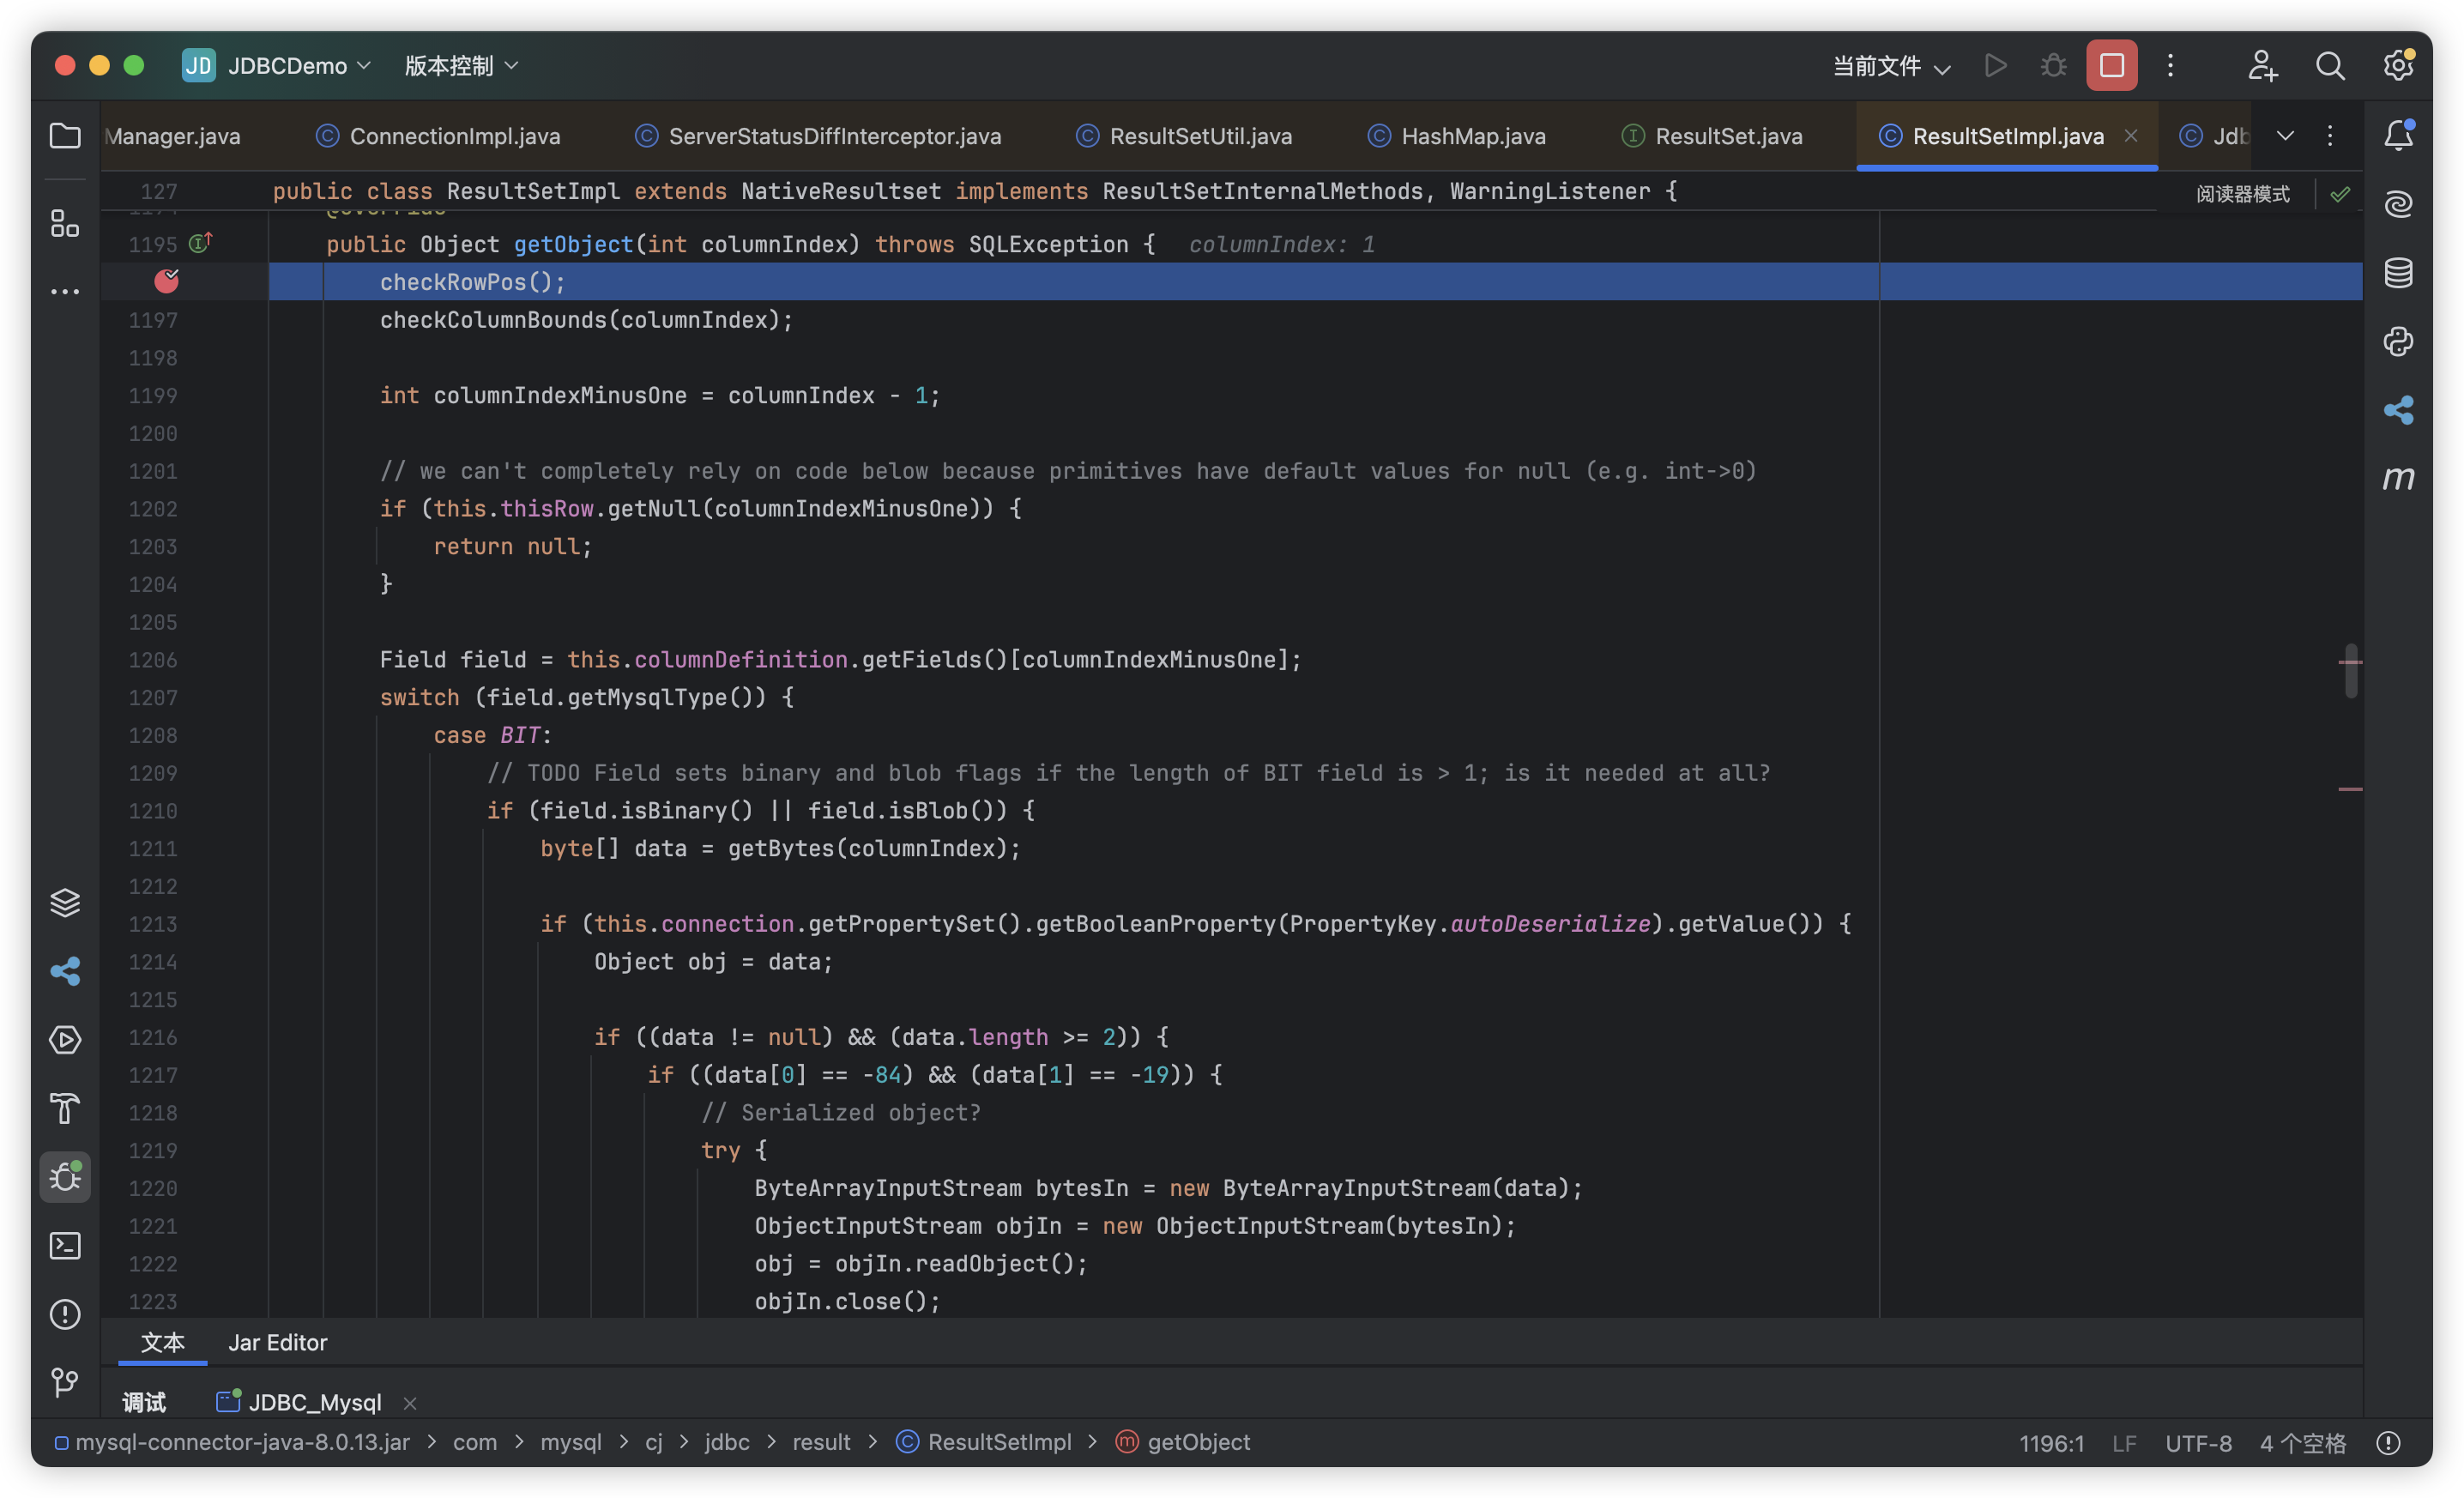Switch to ResultSetUtil.java tab
This screenshot has width=2464, height=1498.
coord(1184,136)
